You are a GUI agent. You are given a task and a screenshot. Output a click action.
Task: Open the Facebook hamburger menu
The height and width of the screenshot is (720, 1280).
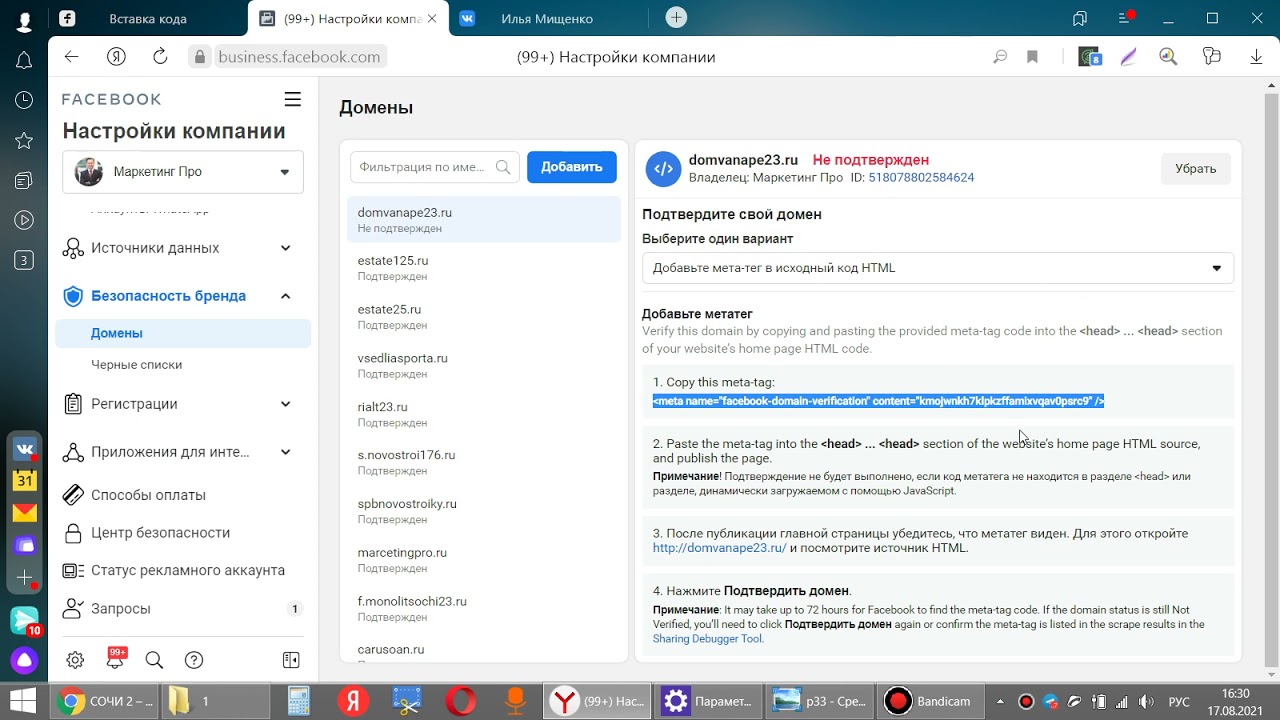[x=292, y=99]
